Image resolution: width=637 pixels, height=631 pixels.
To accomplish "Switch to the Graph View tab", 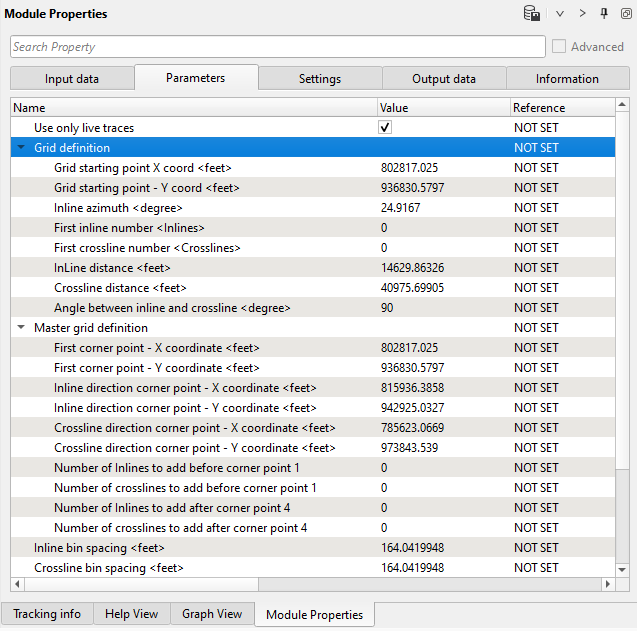I will coord(211,614).
